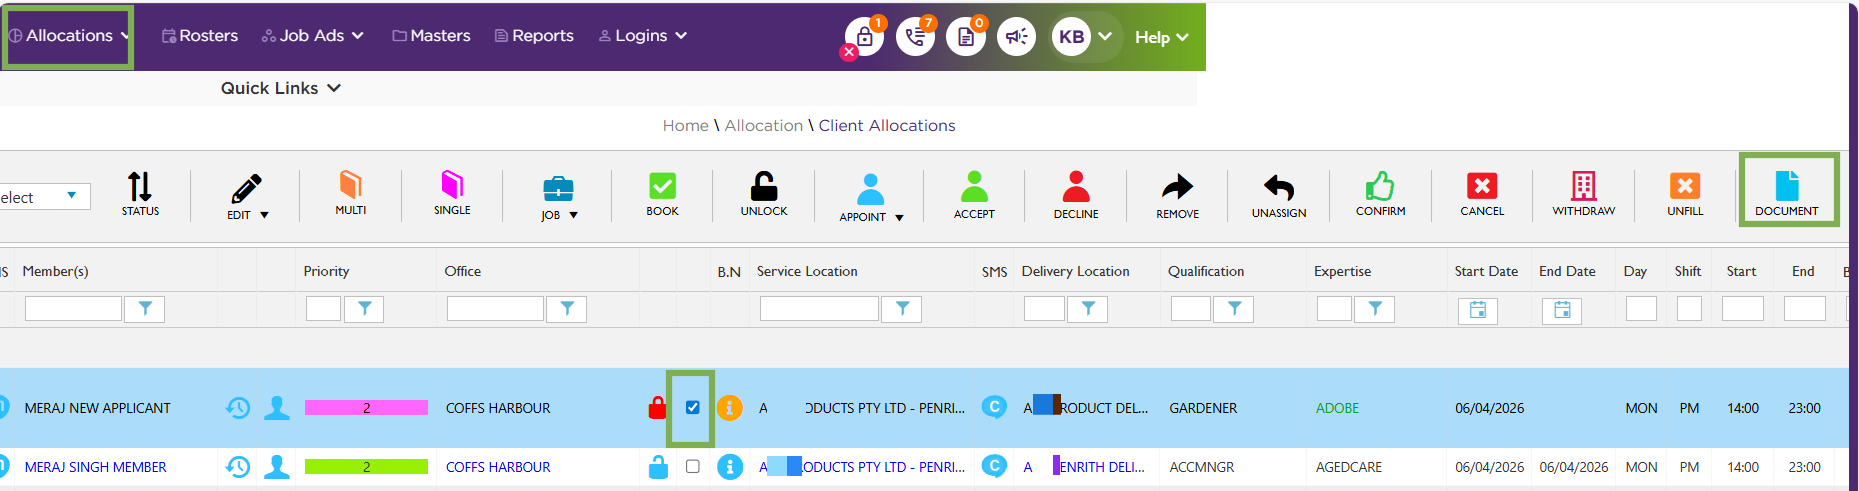Click the pink priority bar in first row
This screenshot has height=491, width=1859.
[366, 408]
